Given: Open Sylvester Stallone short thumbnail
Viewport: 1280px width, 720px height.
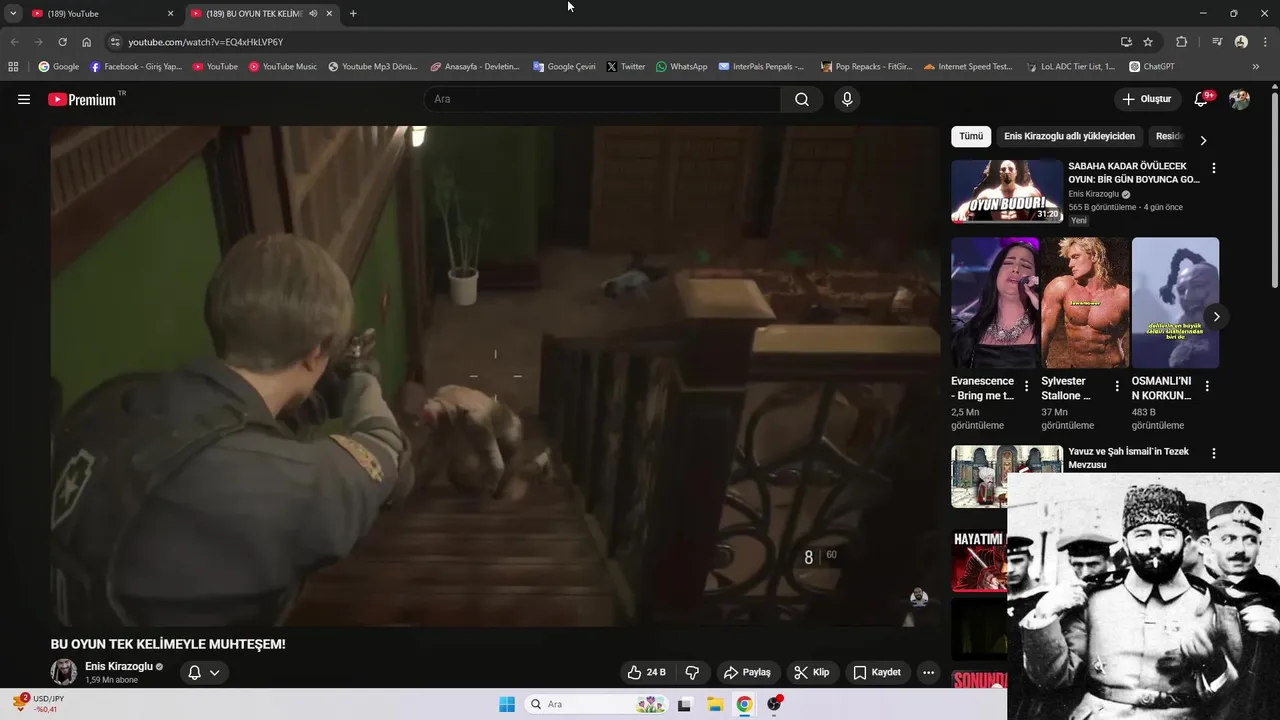Looking at the screenshot, I should pos(1085,303).
